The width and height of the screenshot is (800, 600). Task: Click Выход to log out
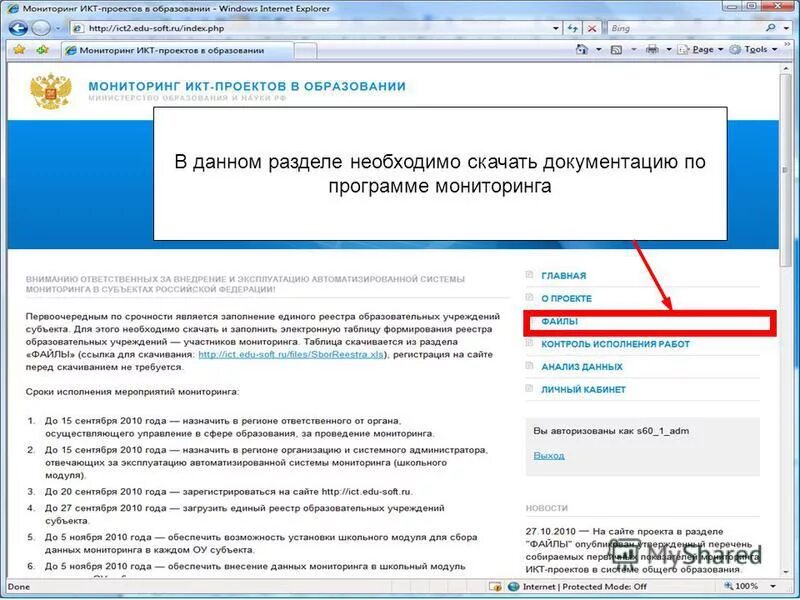tap(549, 455)
